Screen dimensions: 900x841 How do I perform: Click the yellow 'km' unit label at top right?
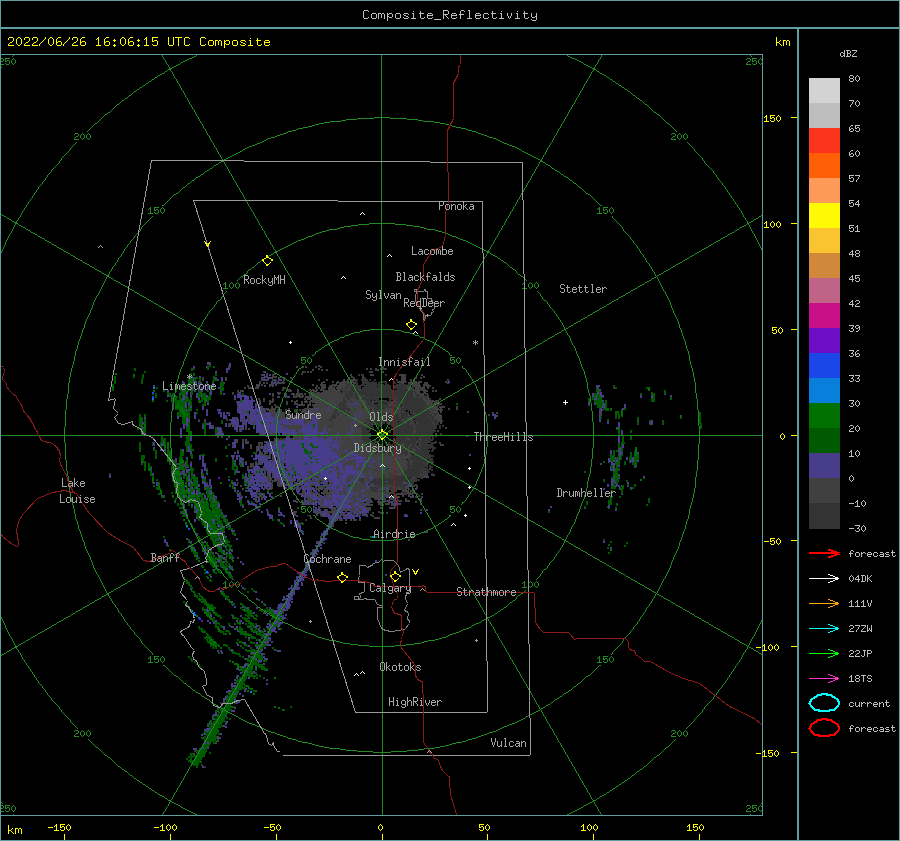782,42
